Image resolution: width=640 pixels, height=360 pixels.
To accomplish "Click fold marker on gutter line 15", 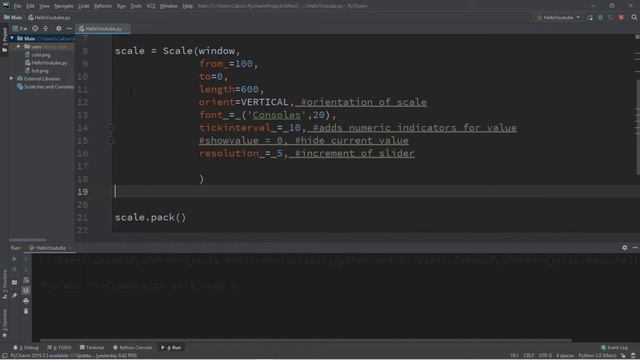I will pyautogui.click(x=111, y=140).
